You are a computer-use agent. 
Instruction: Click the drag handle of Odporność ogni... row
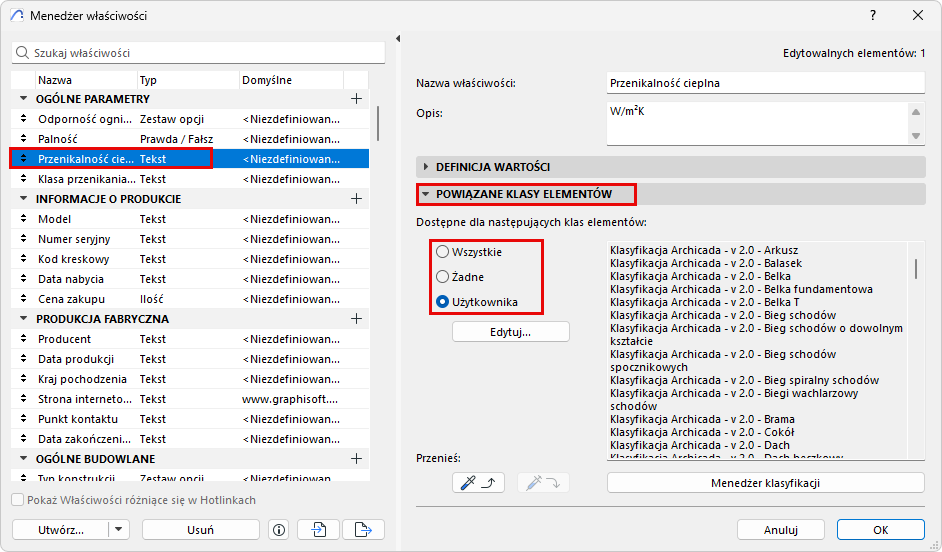coord(23,119)
